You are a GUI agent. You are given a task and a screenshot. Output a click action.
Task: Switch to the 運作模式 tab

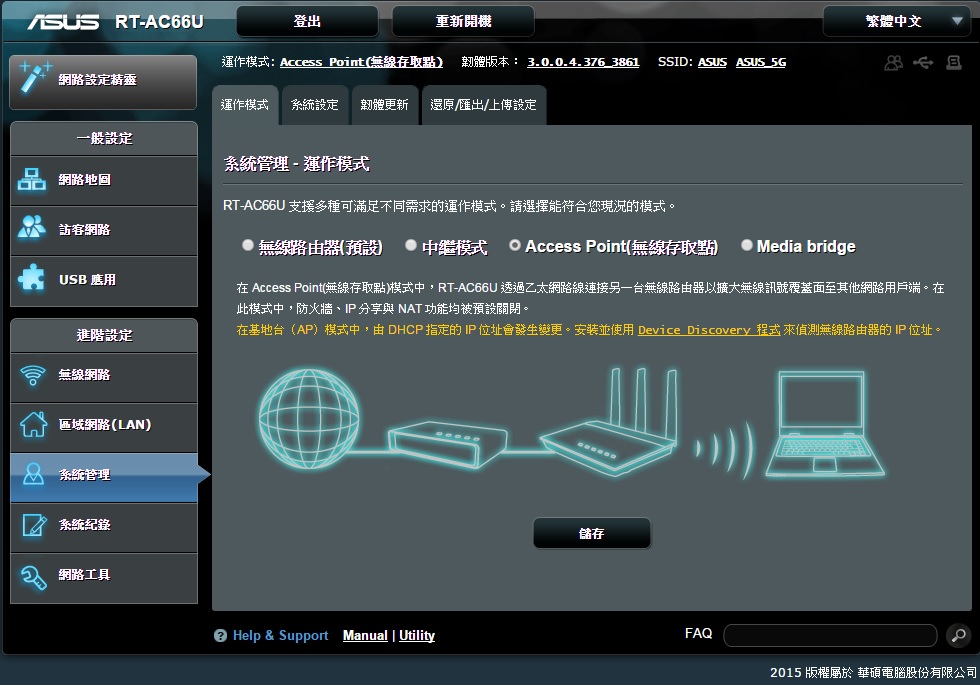pyautogui.click(x=245, y=105)
